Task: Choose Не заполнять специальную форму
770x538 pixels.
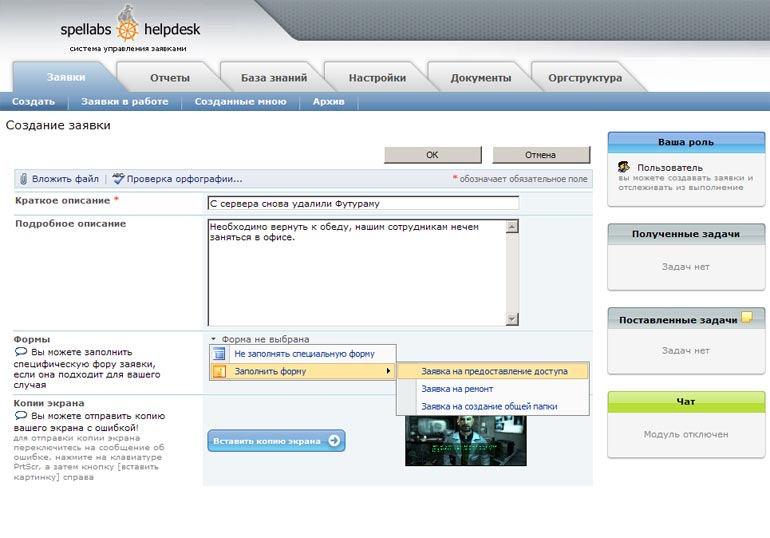Action: 303,353
